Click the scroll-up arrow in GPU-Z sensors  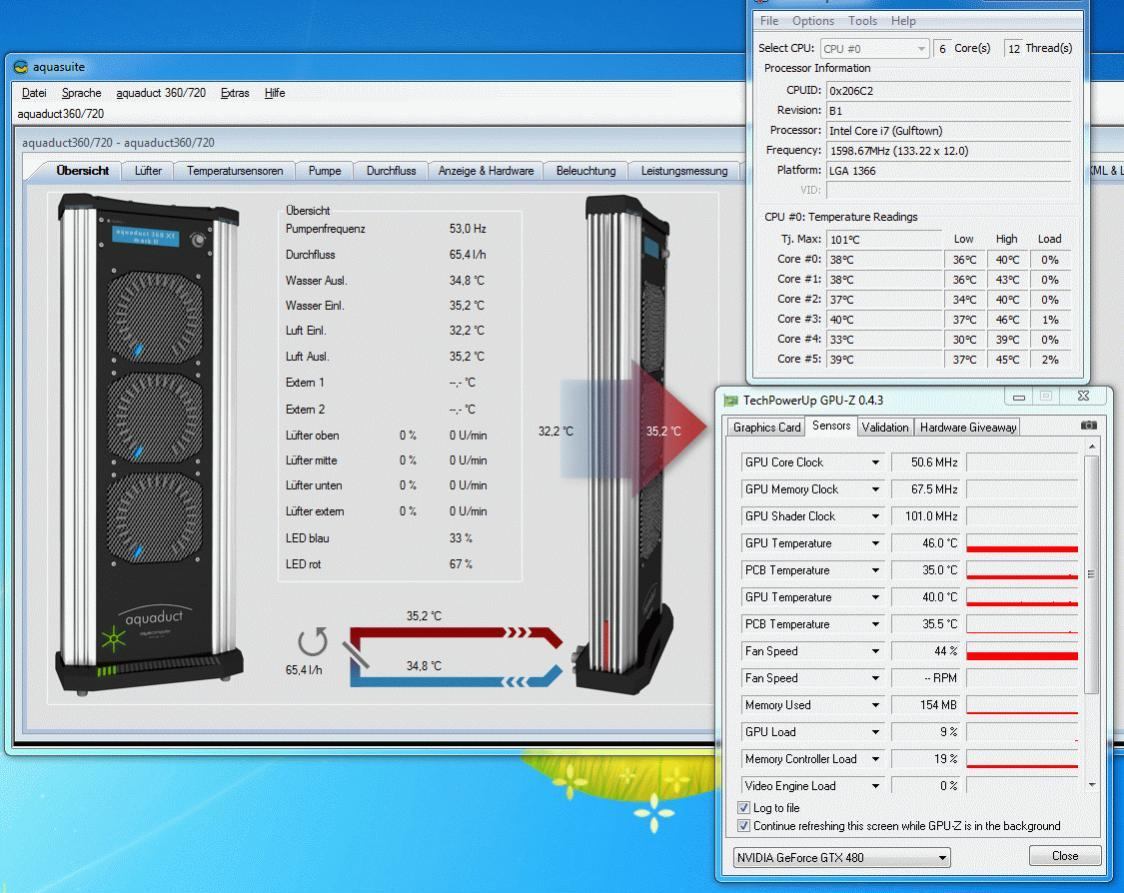pyautogui.click(x=1091, y=446)
